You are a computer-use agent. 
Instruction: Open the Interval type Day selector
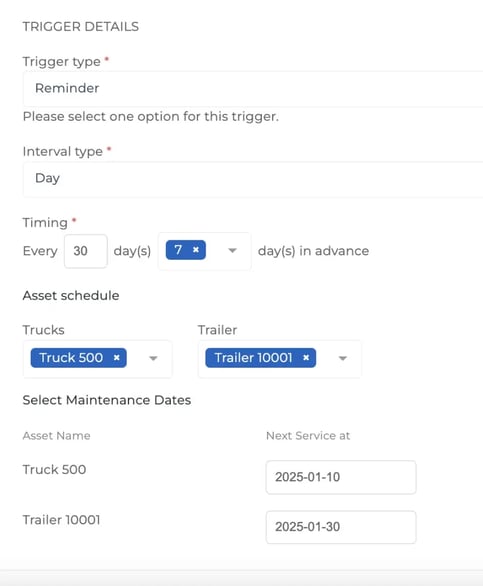coord(253,179)
